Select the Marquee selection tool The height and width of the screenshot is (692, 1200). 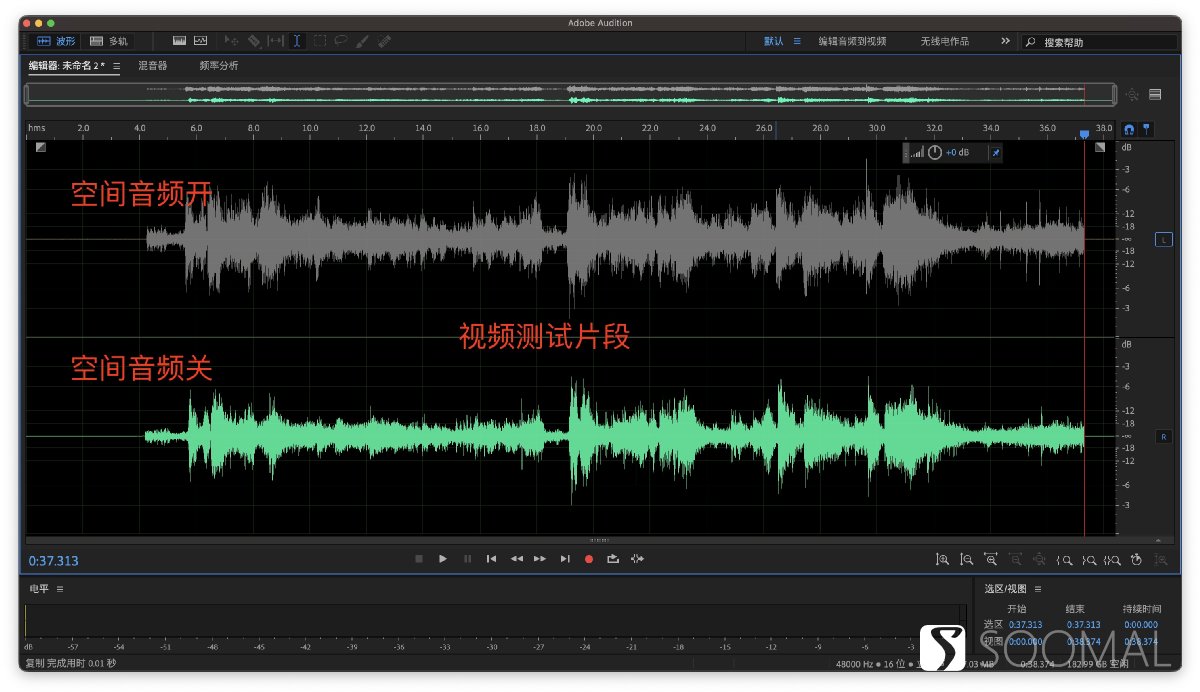coord(319,41)
